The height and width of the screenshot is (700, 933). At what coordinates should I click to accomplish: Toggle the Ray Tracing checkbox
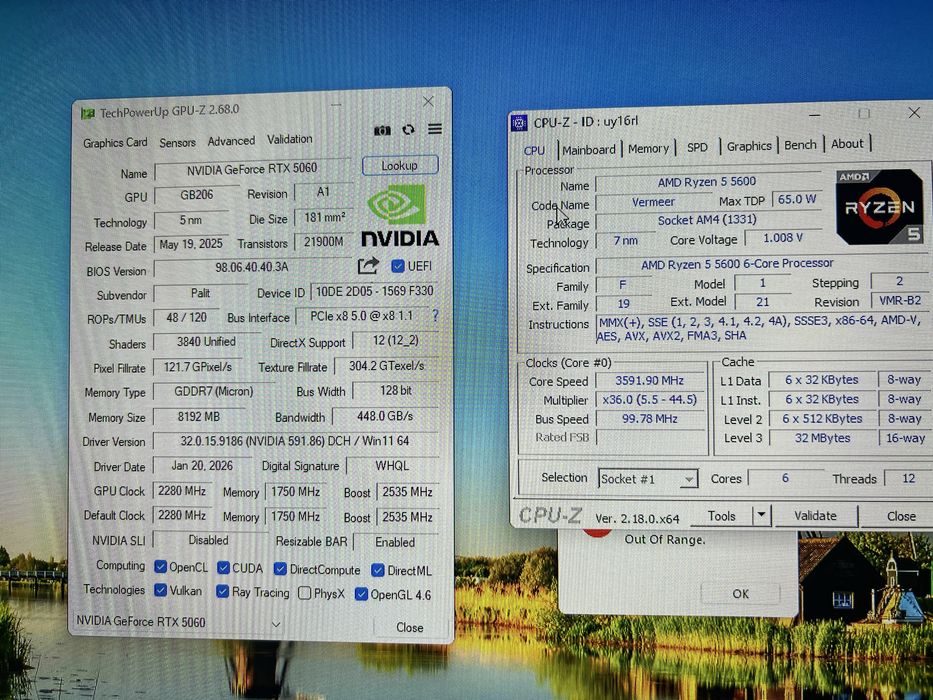pyautogui.click(x=223, y=591)
